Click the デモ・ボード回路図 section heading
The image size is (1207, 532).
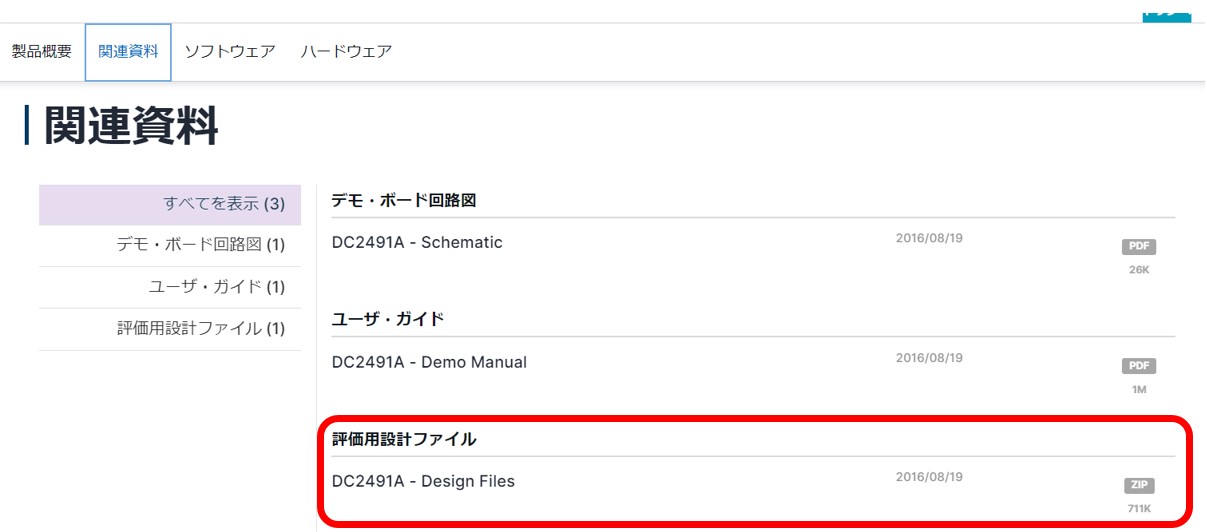(404, 200)
